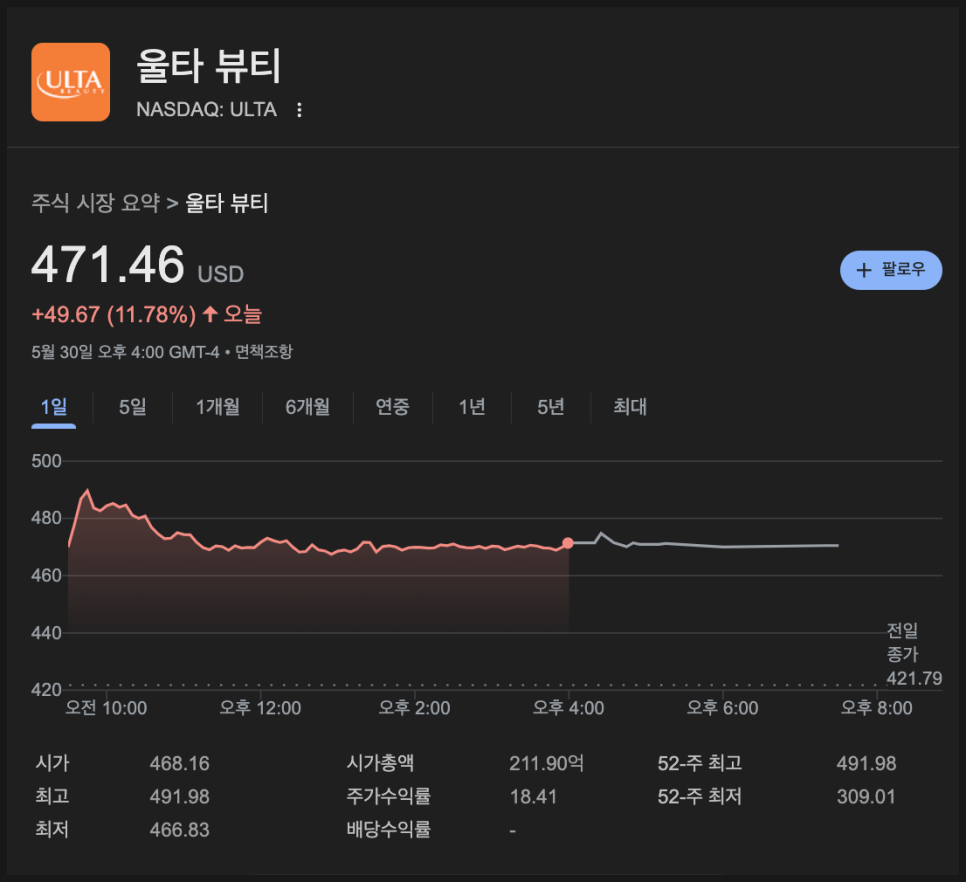Open the 주식 시장 요약 breadcrumb link
The height and width of the screenshot is (882, 966).
tap(95, 203)
